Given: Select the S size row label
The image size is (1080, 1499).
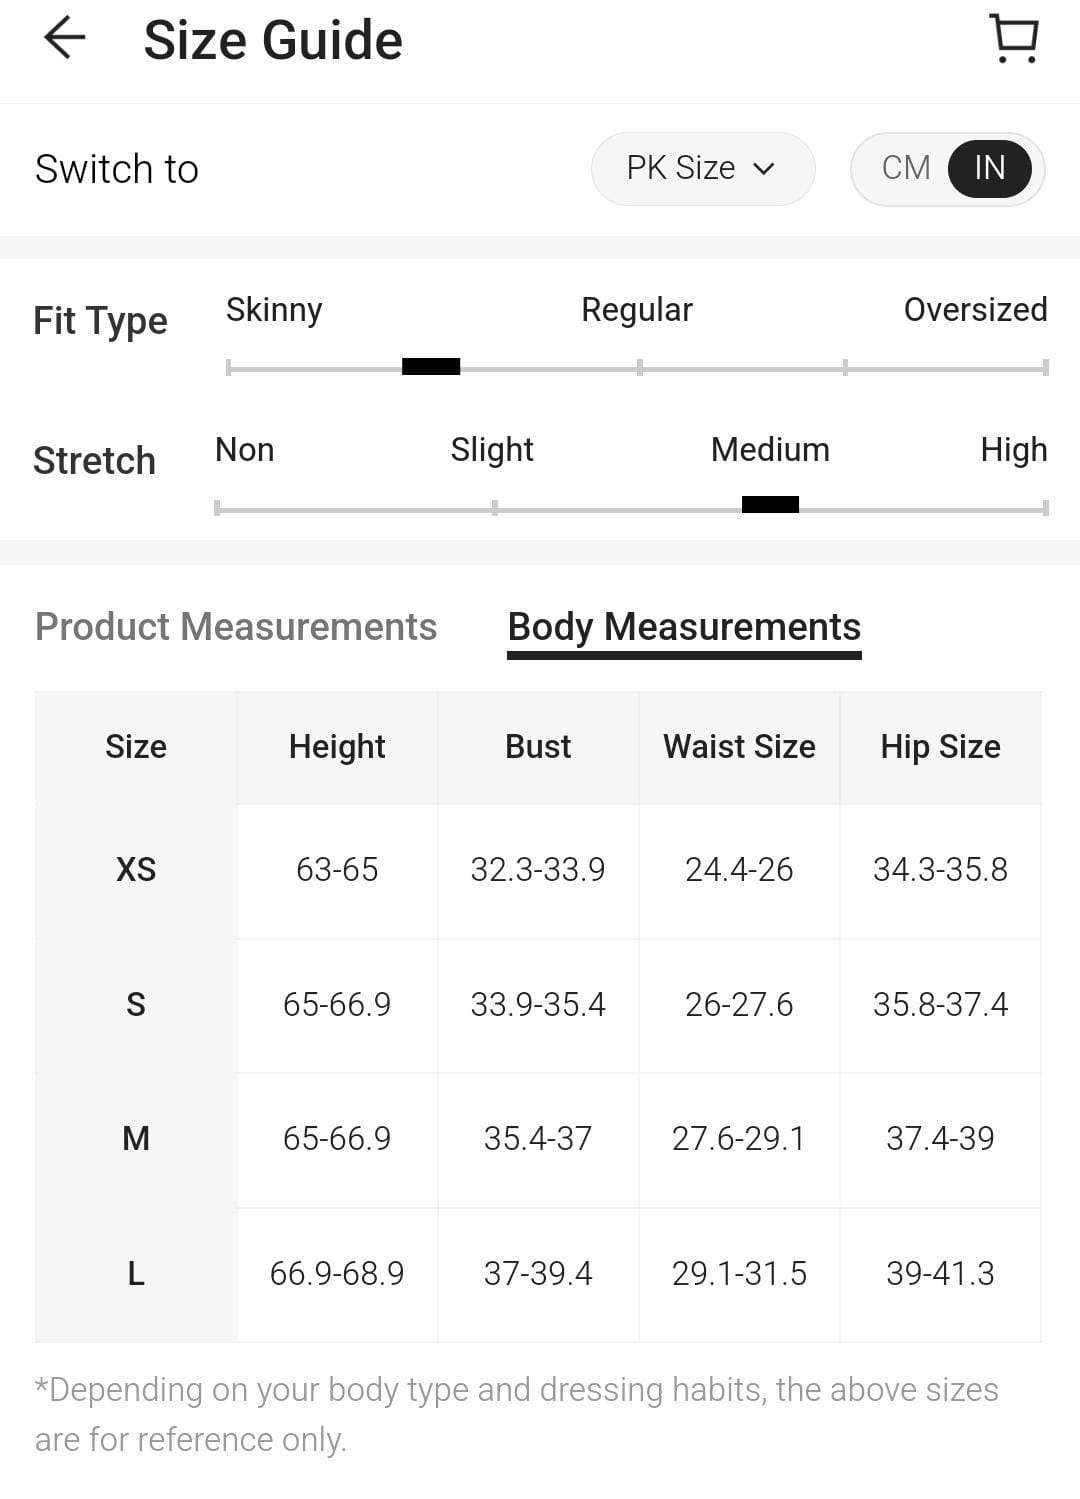Looking at the screenshot, I should 136,1004.
